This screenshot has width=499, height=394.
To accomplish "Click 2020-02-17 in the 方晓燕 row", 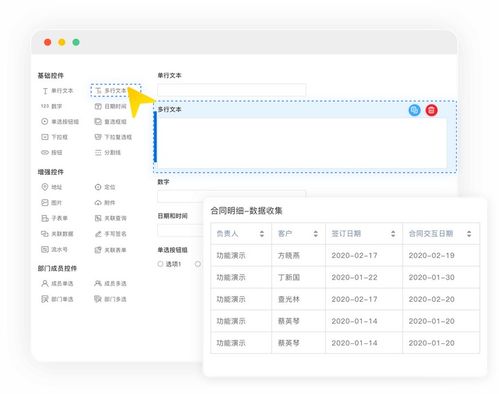I will coord(354,255).
